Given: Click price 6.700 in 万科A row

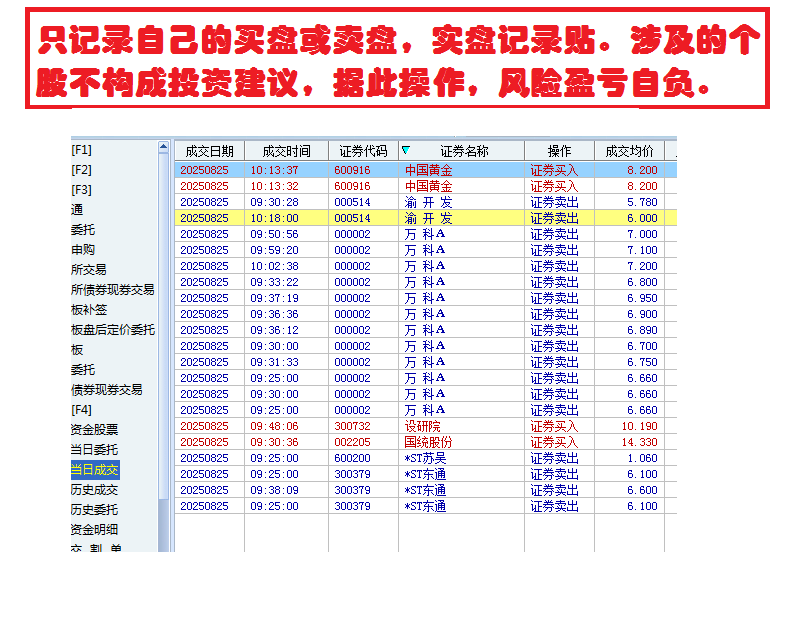Looking at the screenshot, I should coord(642,346).
